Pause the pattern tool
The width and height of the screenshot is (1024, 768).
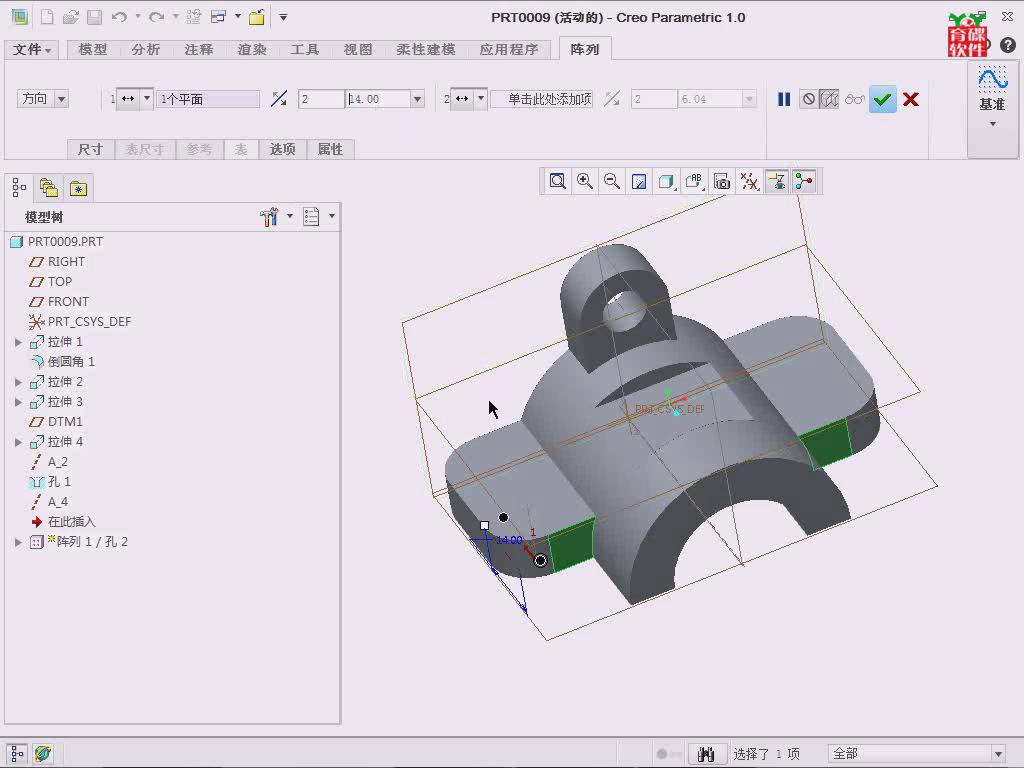click(x=784, y=99)
